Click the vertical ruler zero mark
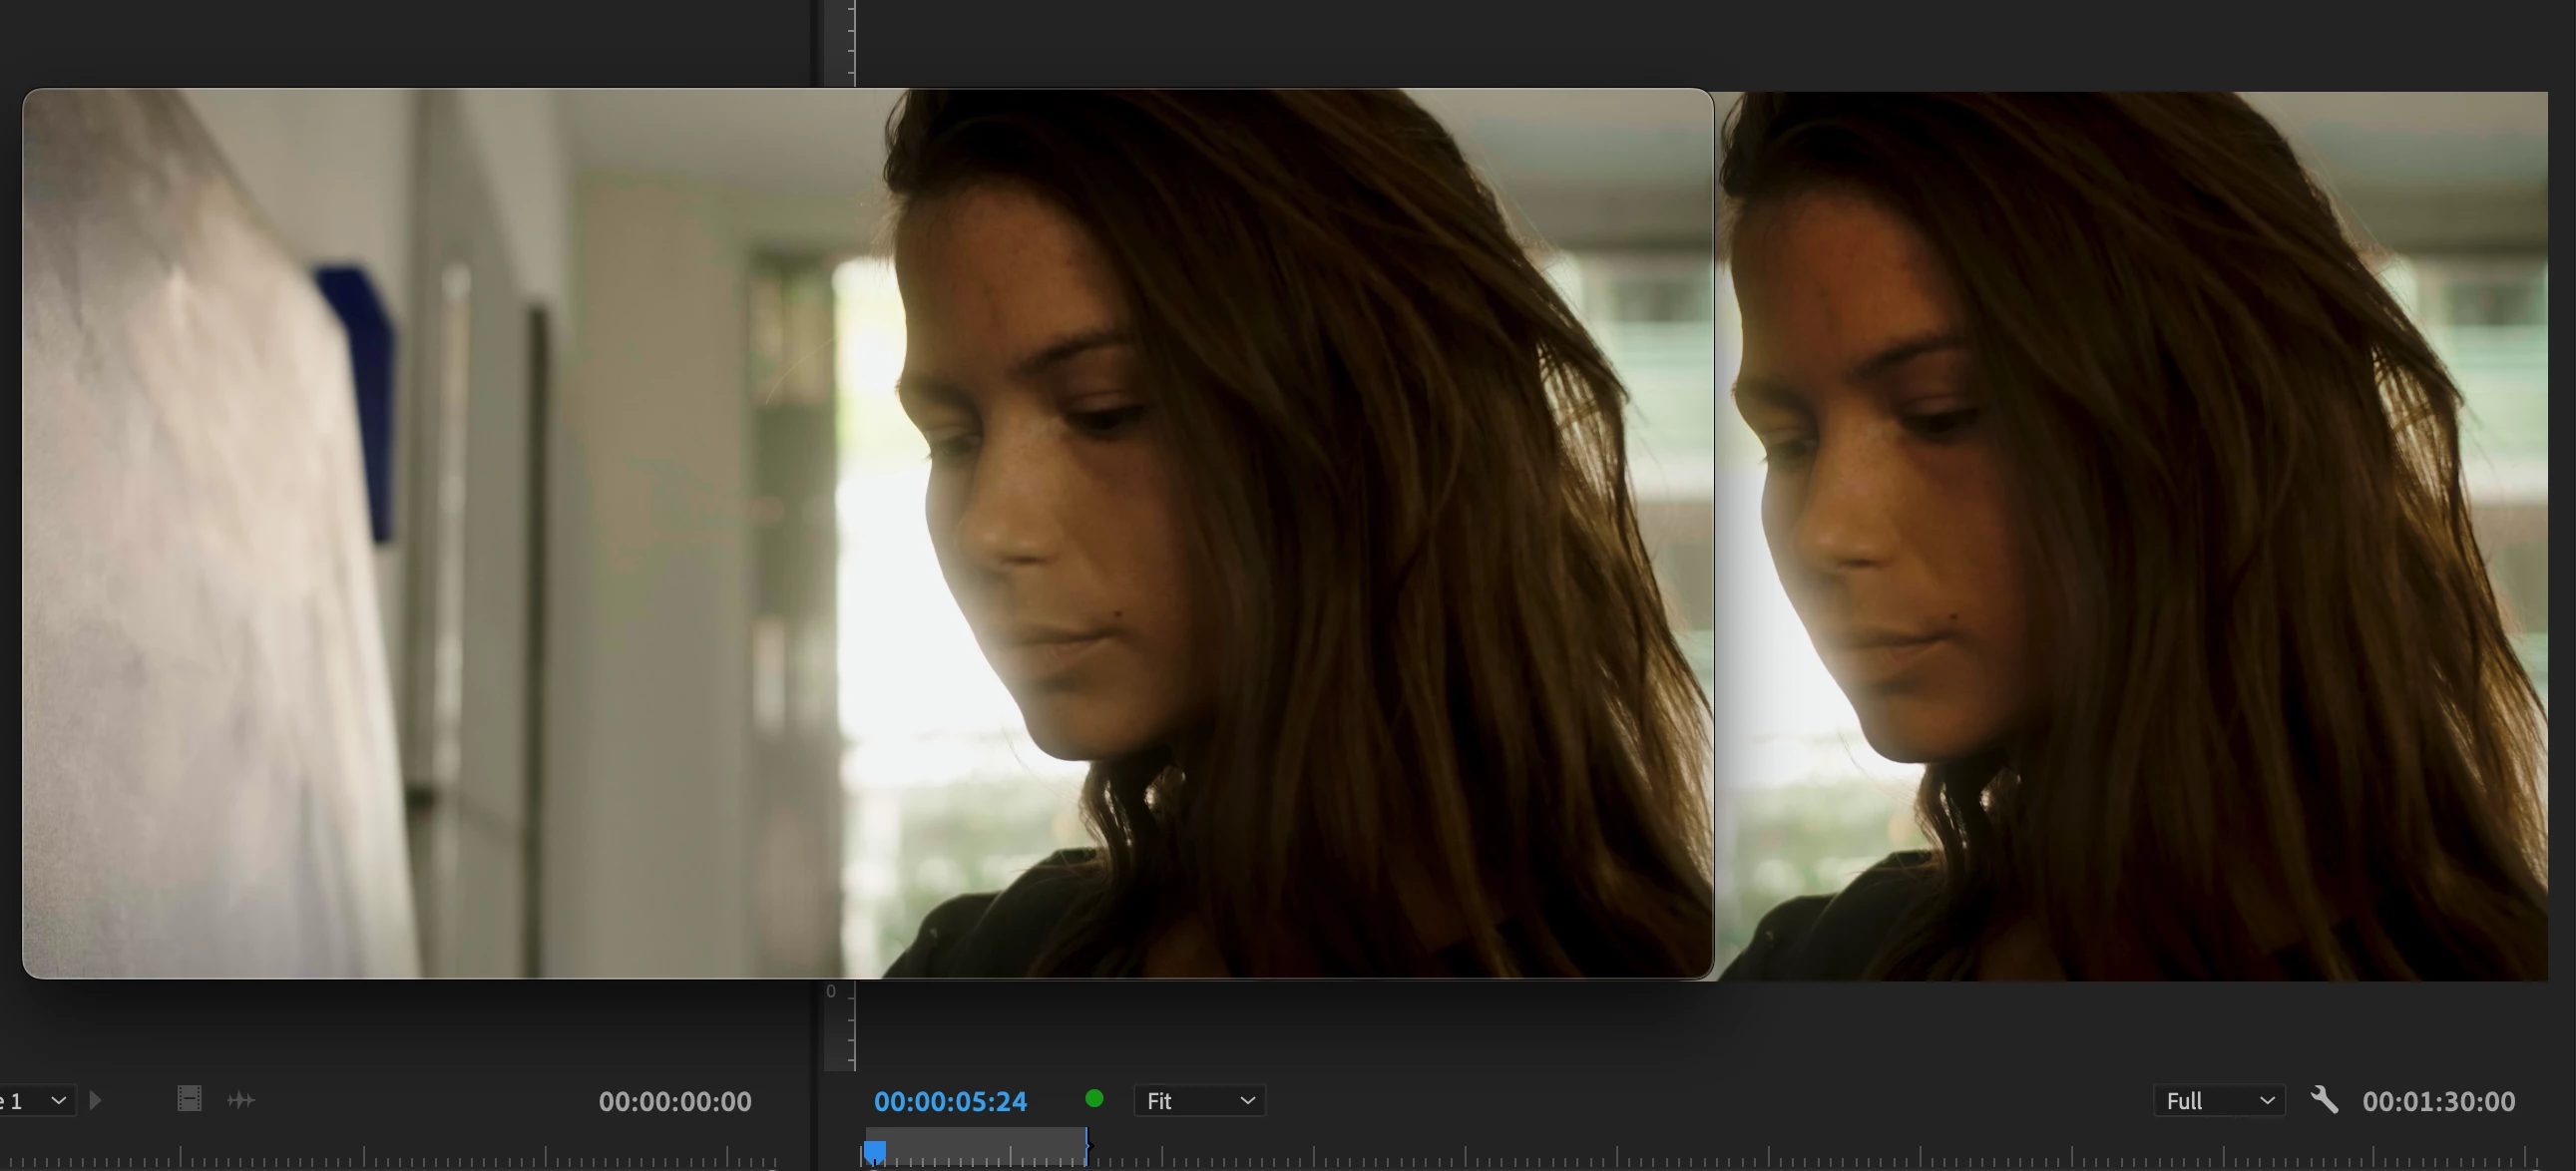Screen dimensions: 2576x1171 tap(831, 991)
